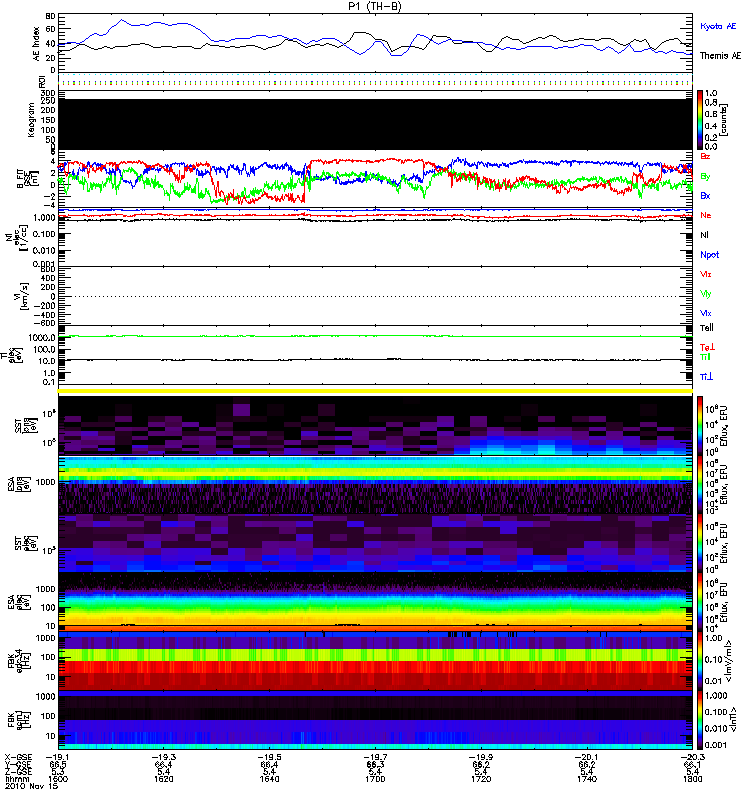Click the ROI axis label

click(x=42, y=82)
